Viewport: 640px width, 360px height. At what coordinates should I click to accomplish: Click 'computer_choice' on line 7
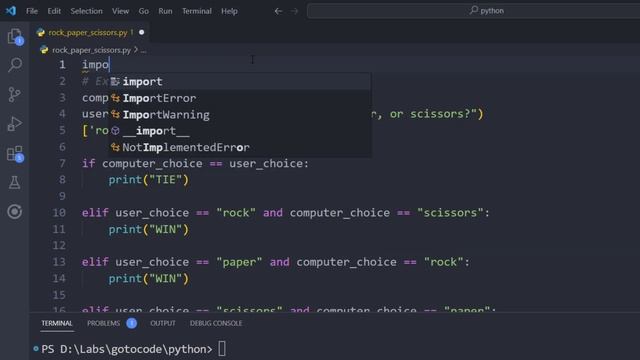[152, 164]
